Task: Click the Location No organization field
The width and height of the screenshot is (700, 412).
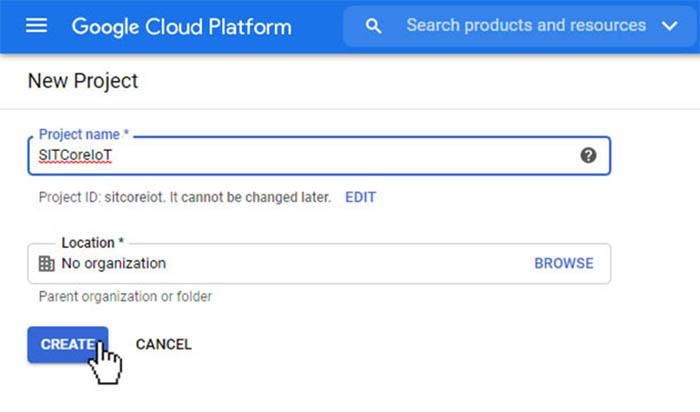Action: click(x=319, y=263)
